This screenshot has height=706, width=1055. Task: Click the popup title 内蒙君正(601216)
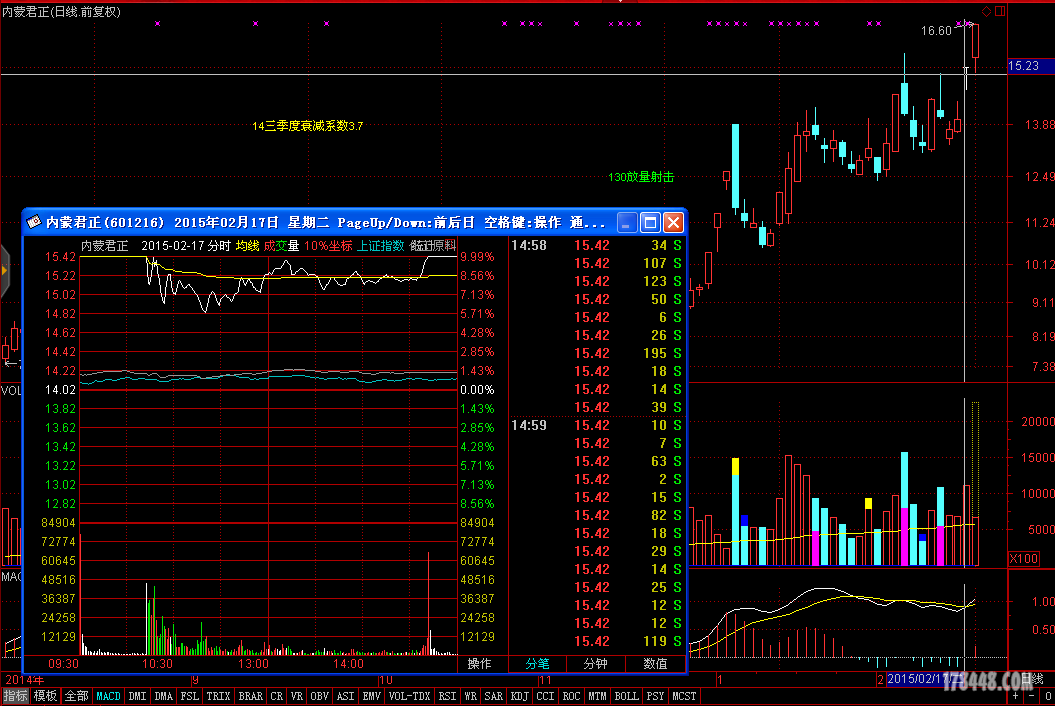pos(105,222)
